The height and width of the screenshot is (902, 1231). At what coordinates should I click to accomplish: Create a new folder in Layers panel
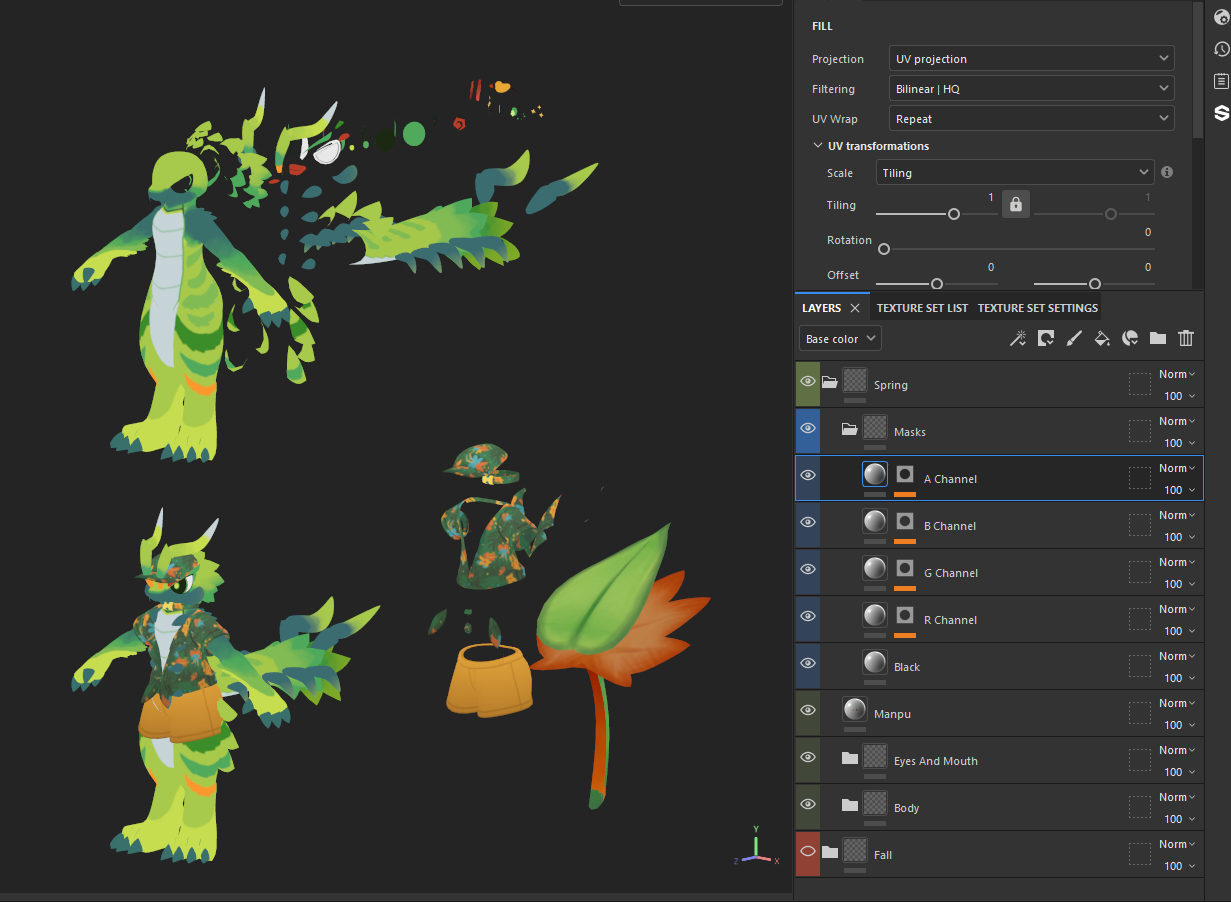1158,339
